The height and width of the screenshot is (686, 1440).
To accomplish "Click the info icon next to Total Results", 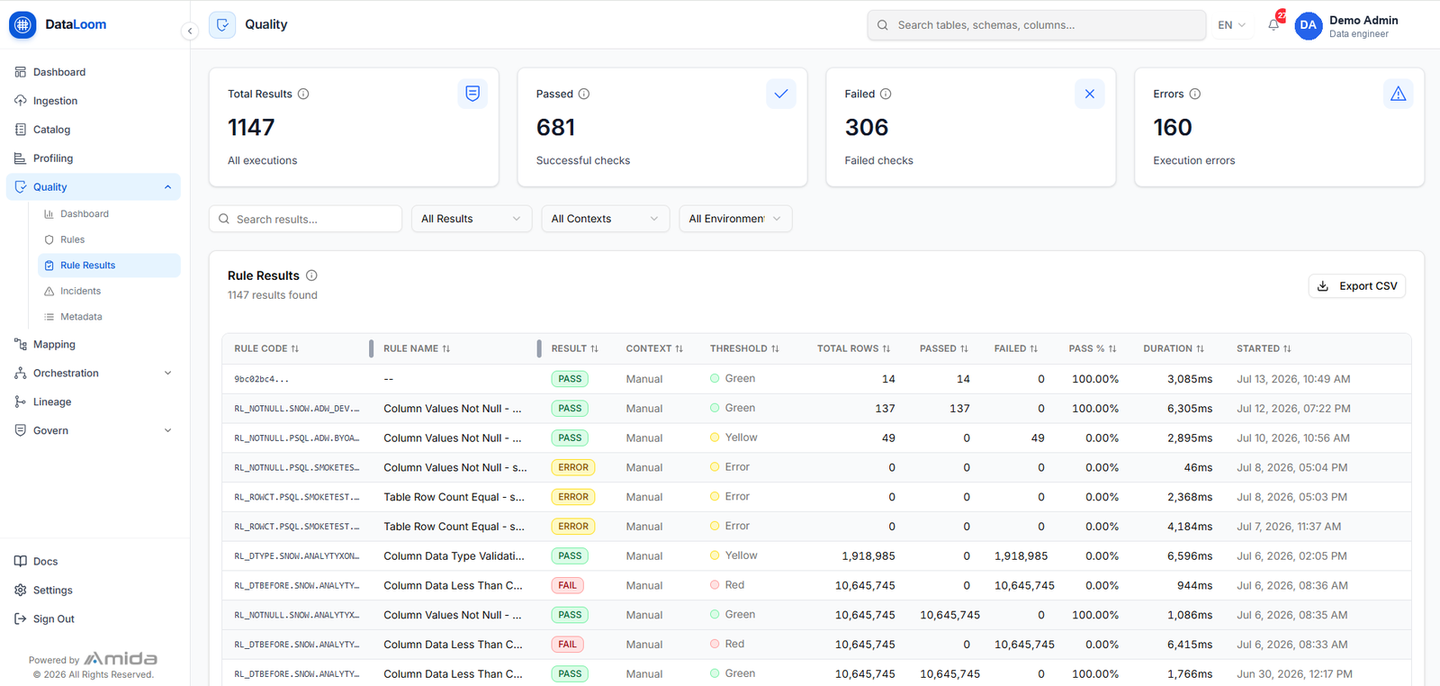I will [x=303, y=94].
